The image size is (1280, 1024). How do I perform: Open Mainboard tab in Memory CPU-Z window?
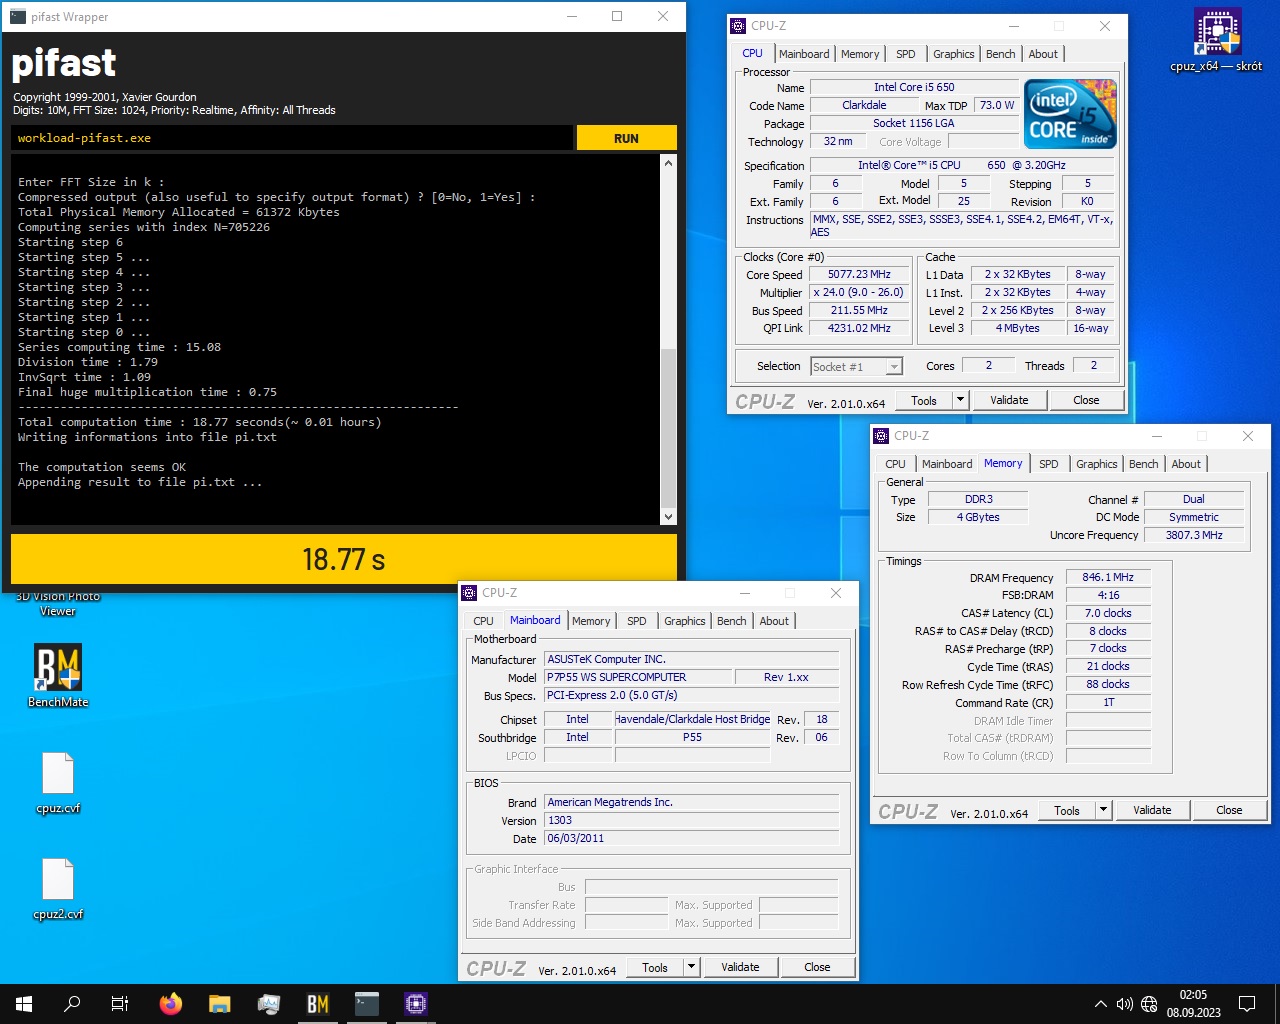[947, 464]
